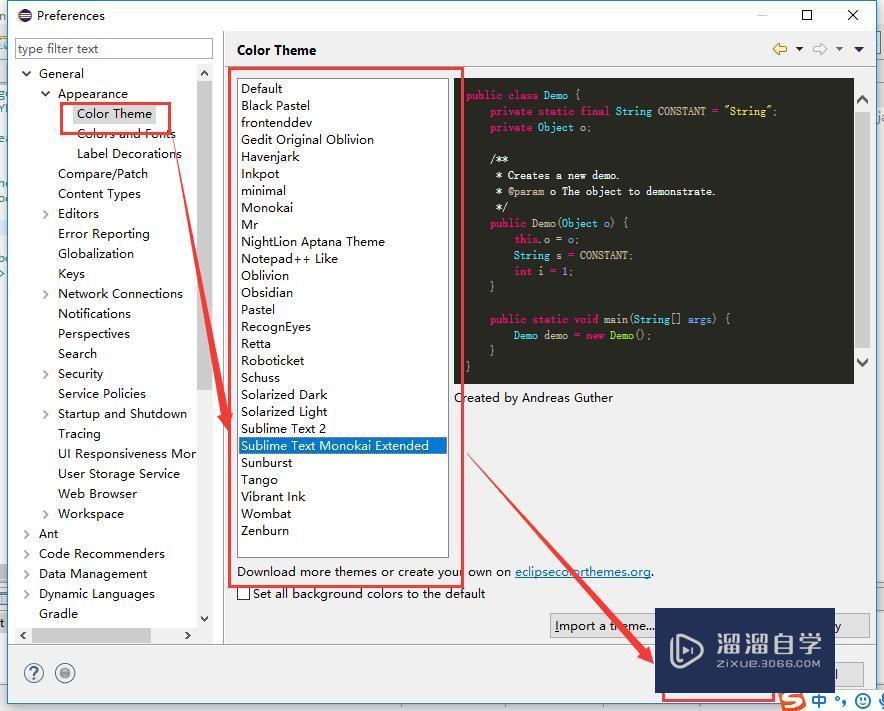
Task: Open Label Decorations preferences
Action: (x=129, y=153)
